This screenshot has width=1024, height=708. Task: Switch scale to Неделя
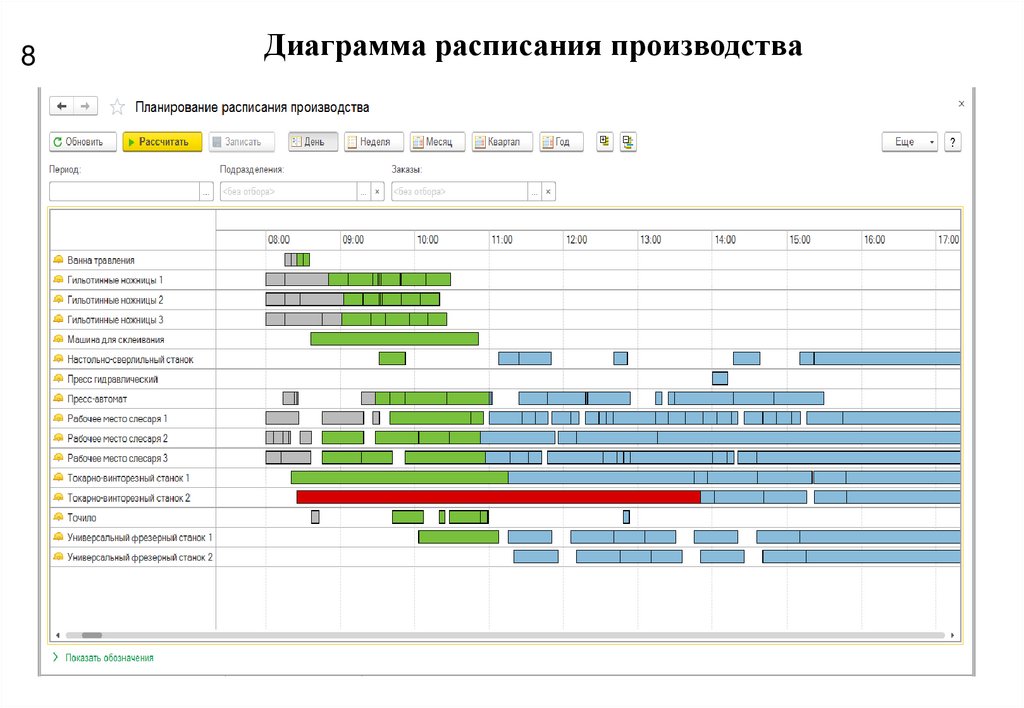coord(374,142)
